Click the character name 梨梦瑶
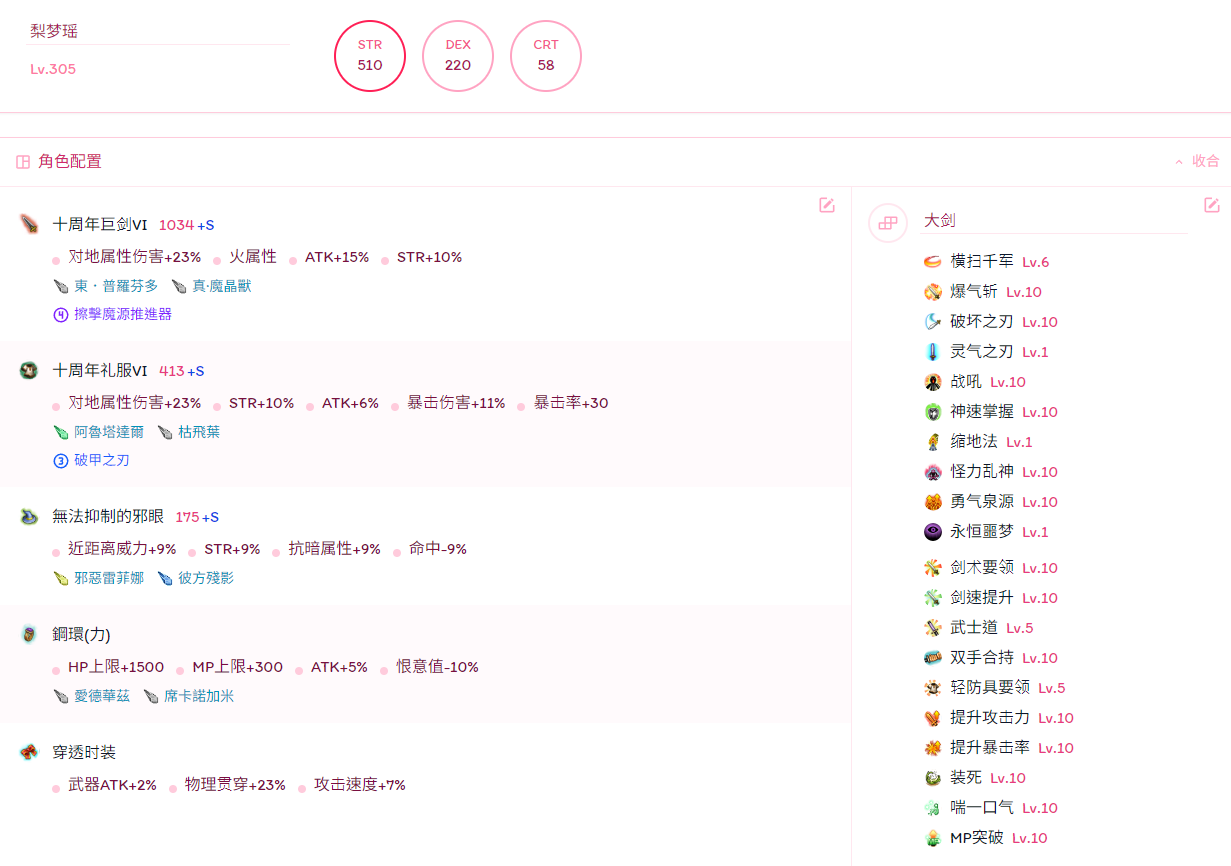 [x=54, y=31]
